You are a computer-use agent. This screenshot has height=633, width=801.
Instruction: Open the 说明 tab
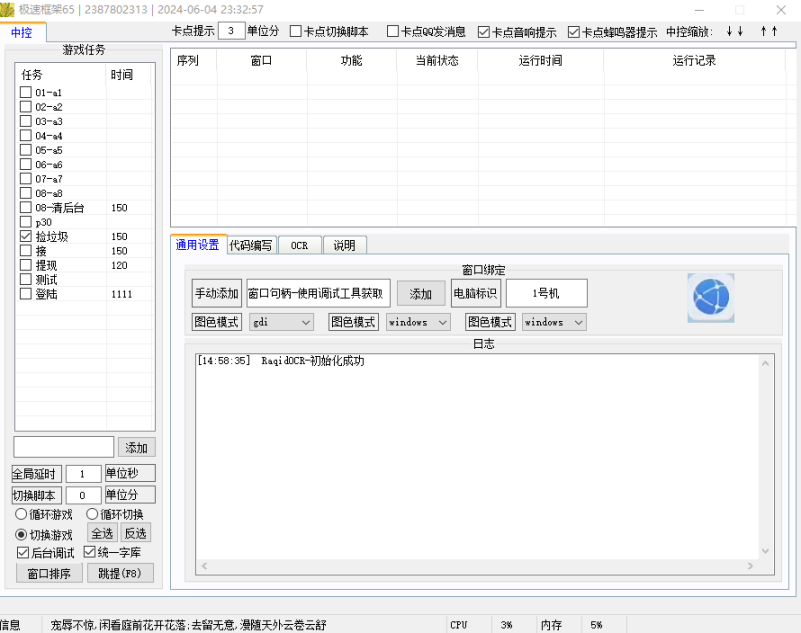click(344, 244)
